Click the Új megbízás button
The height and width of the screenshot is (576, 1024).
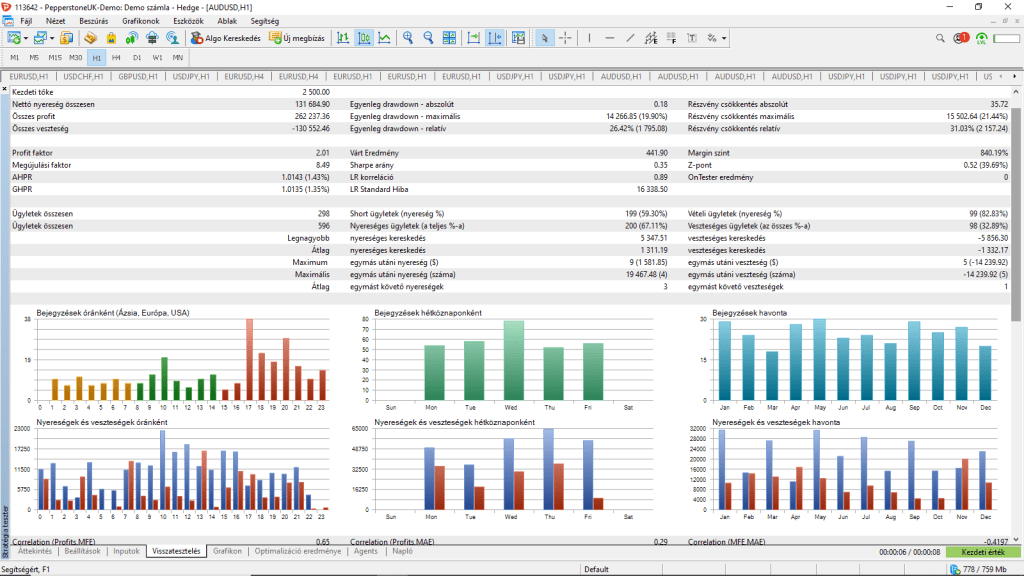[297, 38]
